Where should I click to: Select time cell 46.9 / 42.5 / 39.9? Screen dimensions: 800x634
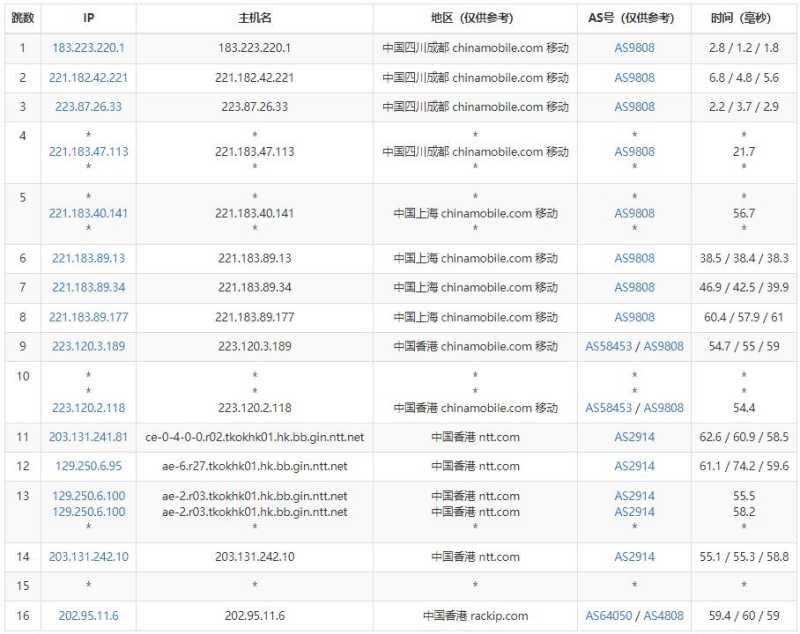[x=744, y=287]
